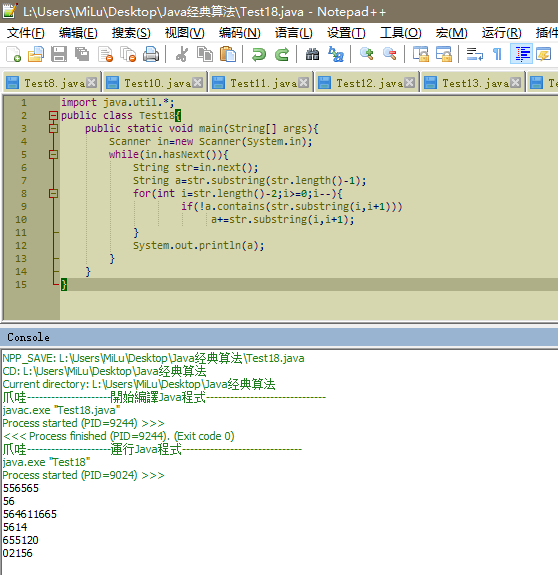This screenshot has height=575, width=558.
Task: Click Scanner in=new Scanner code line
Action: 210,142
